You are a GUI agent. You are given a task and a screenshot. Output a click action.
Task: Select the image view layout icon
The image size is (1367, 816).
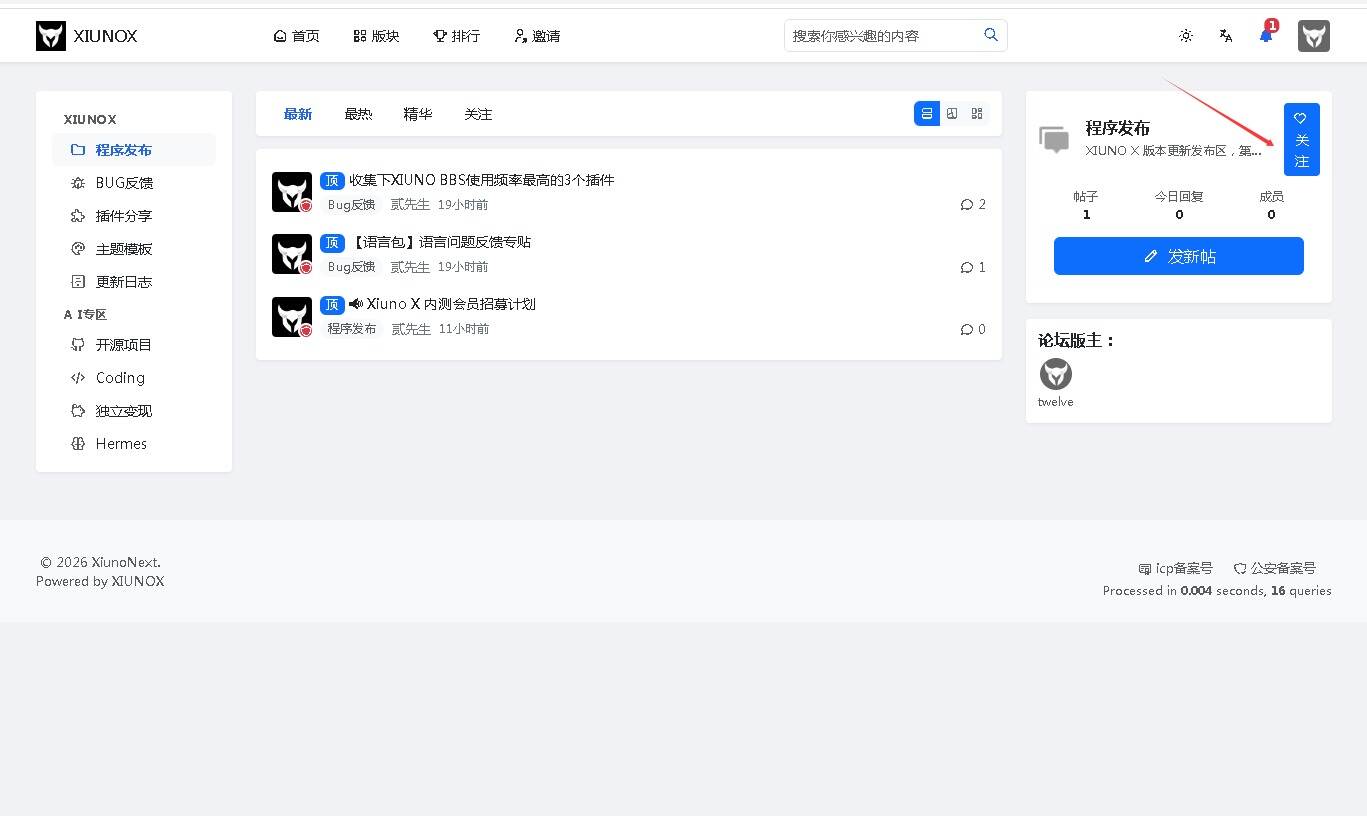click(x=952, y=113)
